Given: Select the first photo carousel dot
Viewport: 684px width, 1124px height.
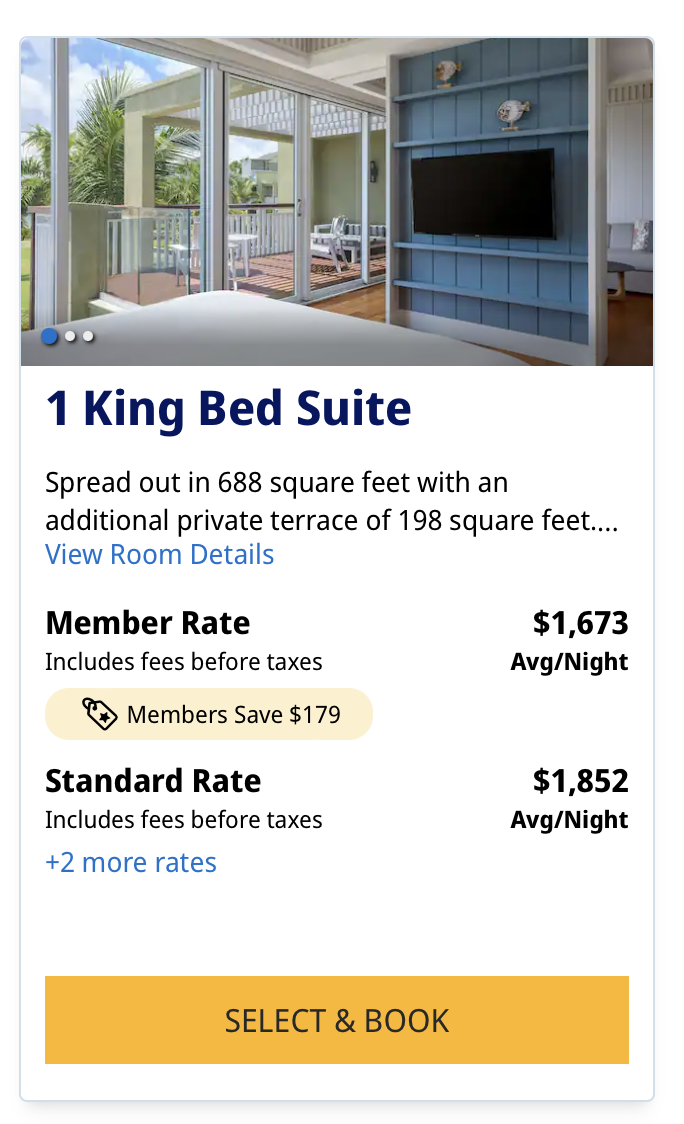Looking at the screenshot, I should click(x=50, y=337).
